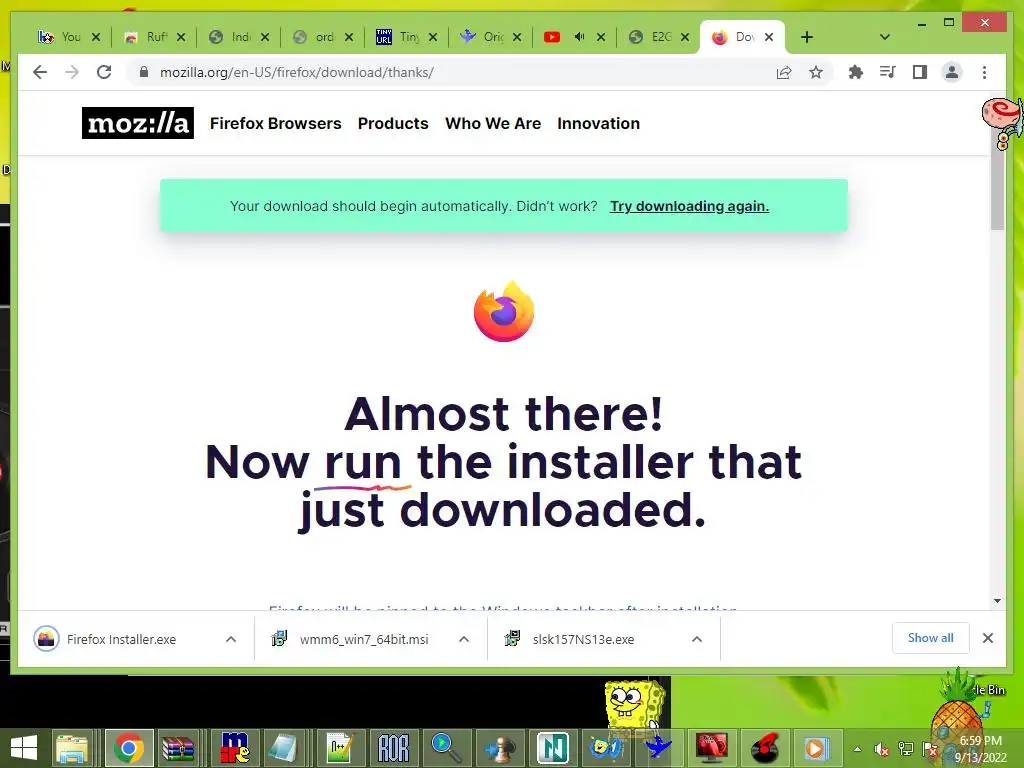Switch to the E2G tab
Viewport: 1024px width, 768px height.
(650, 37)
